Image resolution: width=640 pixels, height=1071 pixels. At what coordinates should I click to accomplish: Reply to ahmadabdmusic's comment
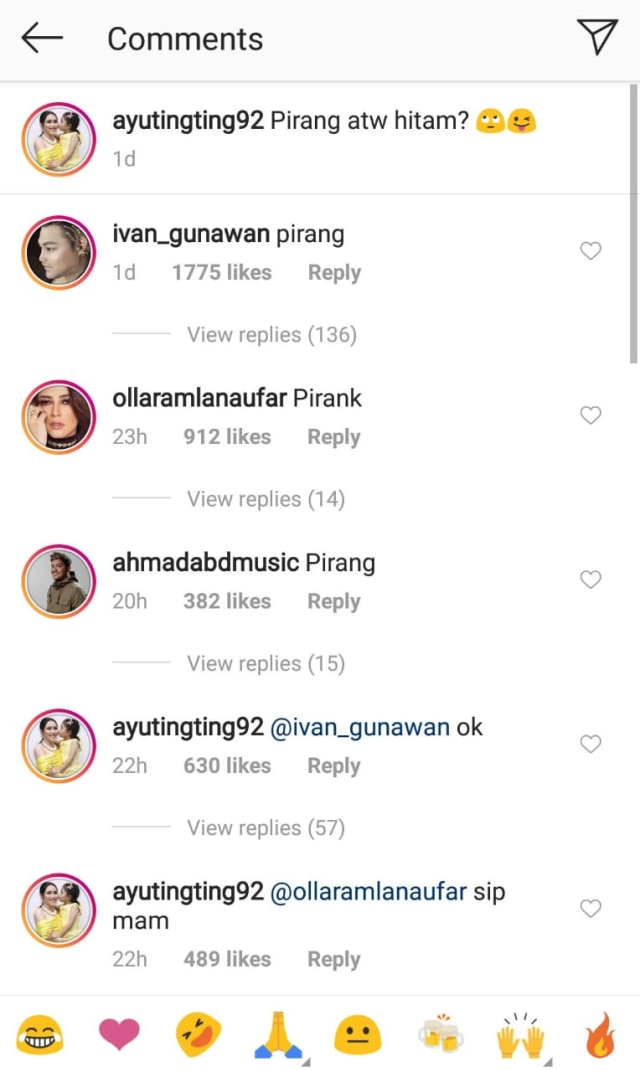[333, 600]
